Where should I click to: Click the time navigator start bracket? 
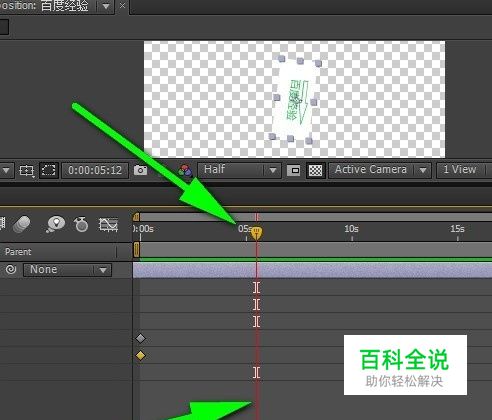point(136,217)
